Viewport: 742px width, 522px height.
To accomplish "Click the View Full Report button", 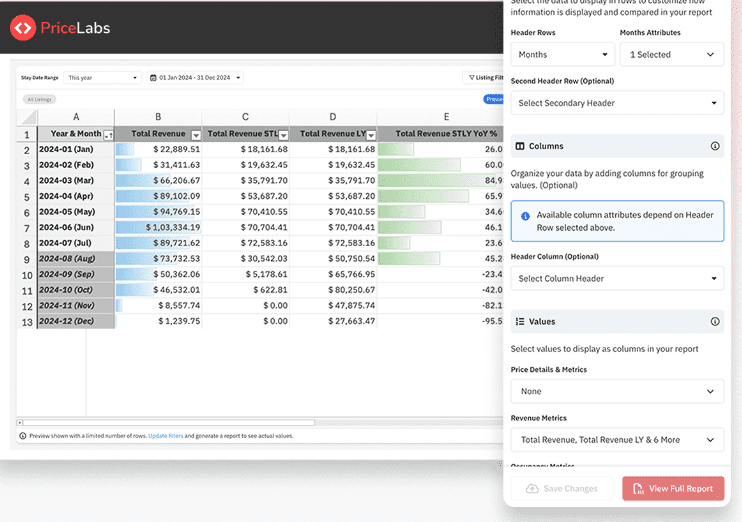I will pos(673,488).
